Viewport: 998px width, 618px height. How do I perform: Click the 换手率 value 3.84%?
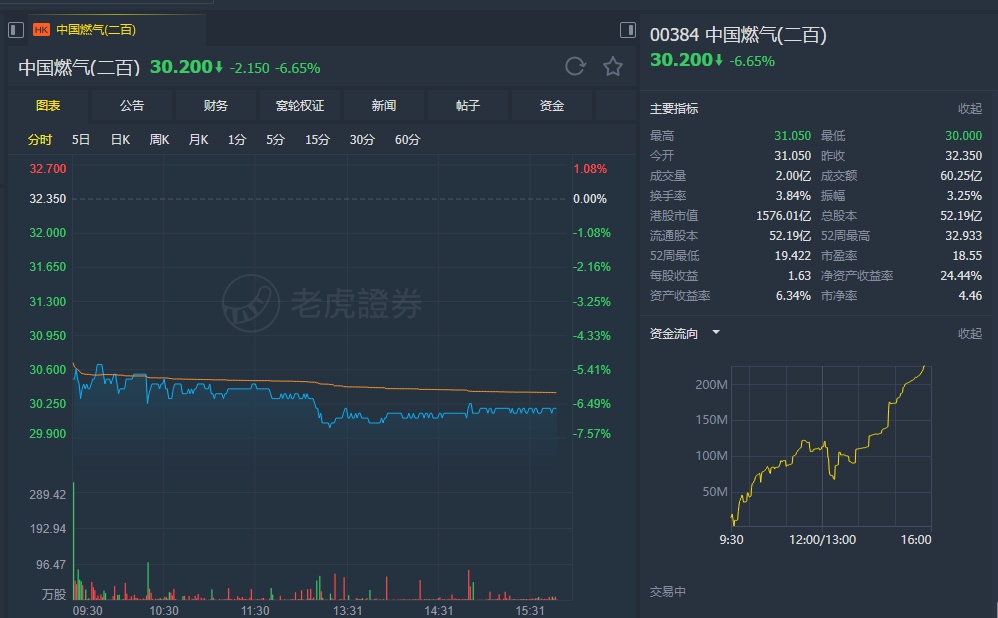click(x=793, y=195)
